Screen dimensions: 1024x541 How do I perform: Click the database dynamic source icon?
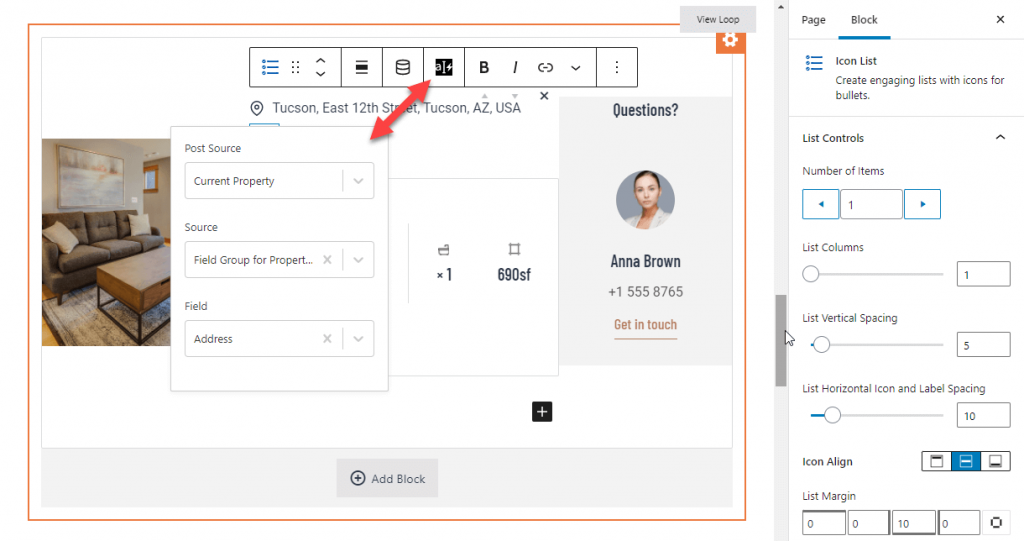click(403, 67)
